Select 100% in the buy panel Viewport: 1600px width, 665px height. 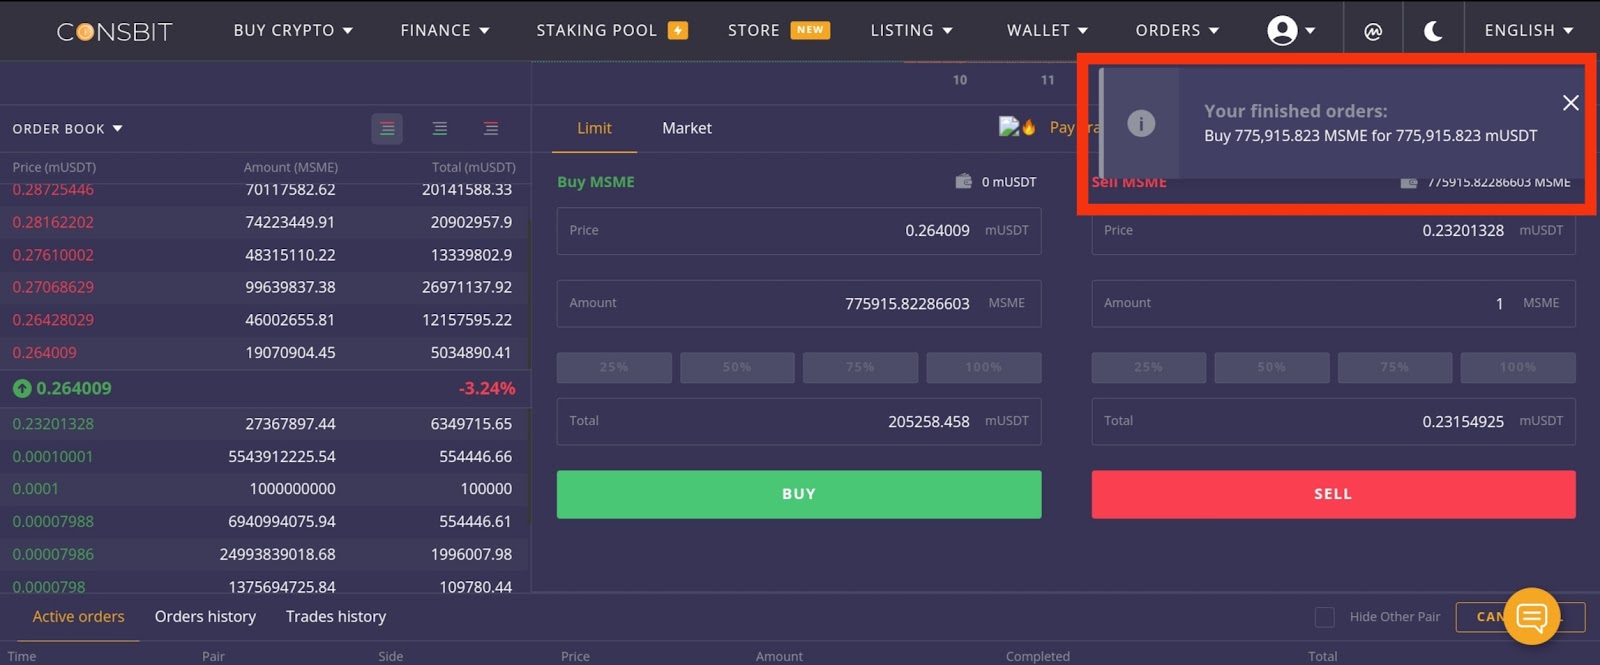(x=983, y=367)
